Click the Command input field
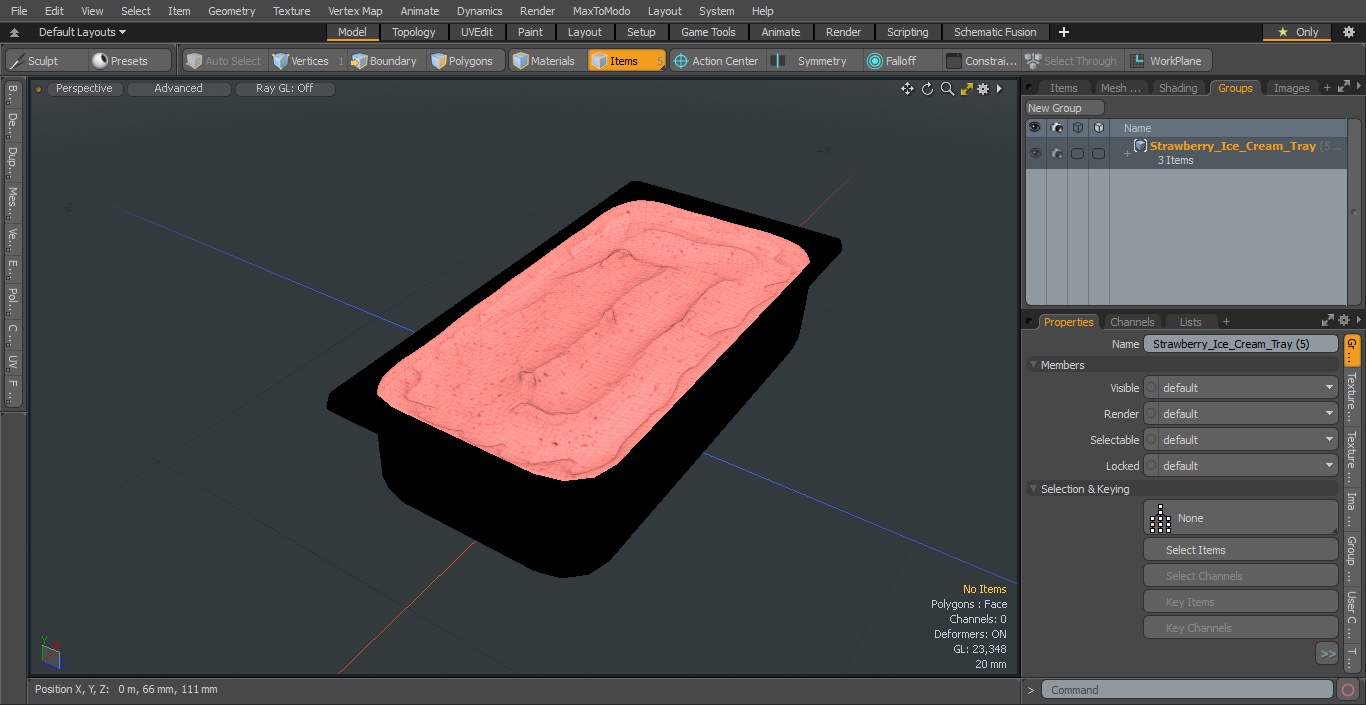1366x705 pixels. pyautogui.click(x=1187, y=690)
